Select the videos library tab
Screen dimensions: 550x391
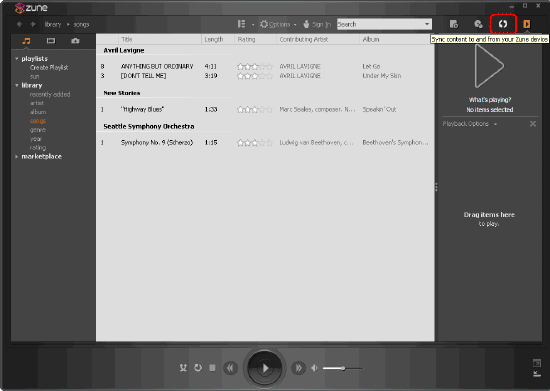pos(51,41)
